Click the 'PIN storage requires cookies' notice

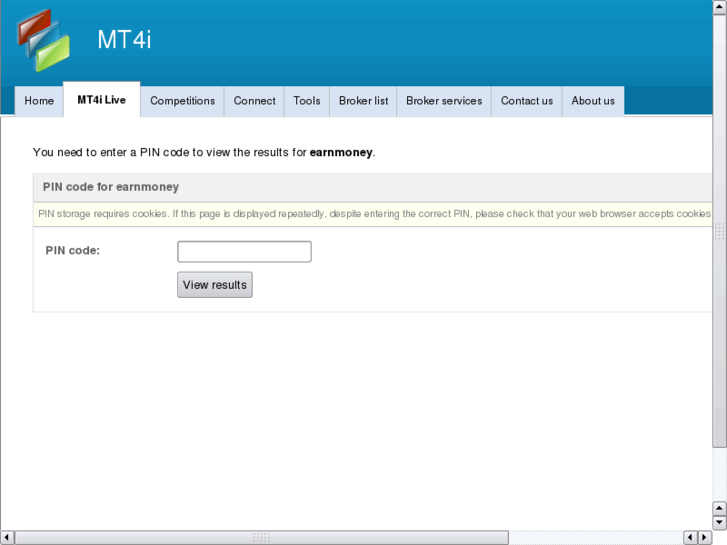click(x=374, y=214)
